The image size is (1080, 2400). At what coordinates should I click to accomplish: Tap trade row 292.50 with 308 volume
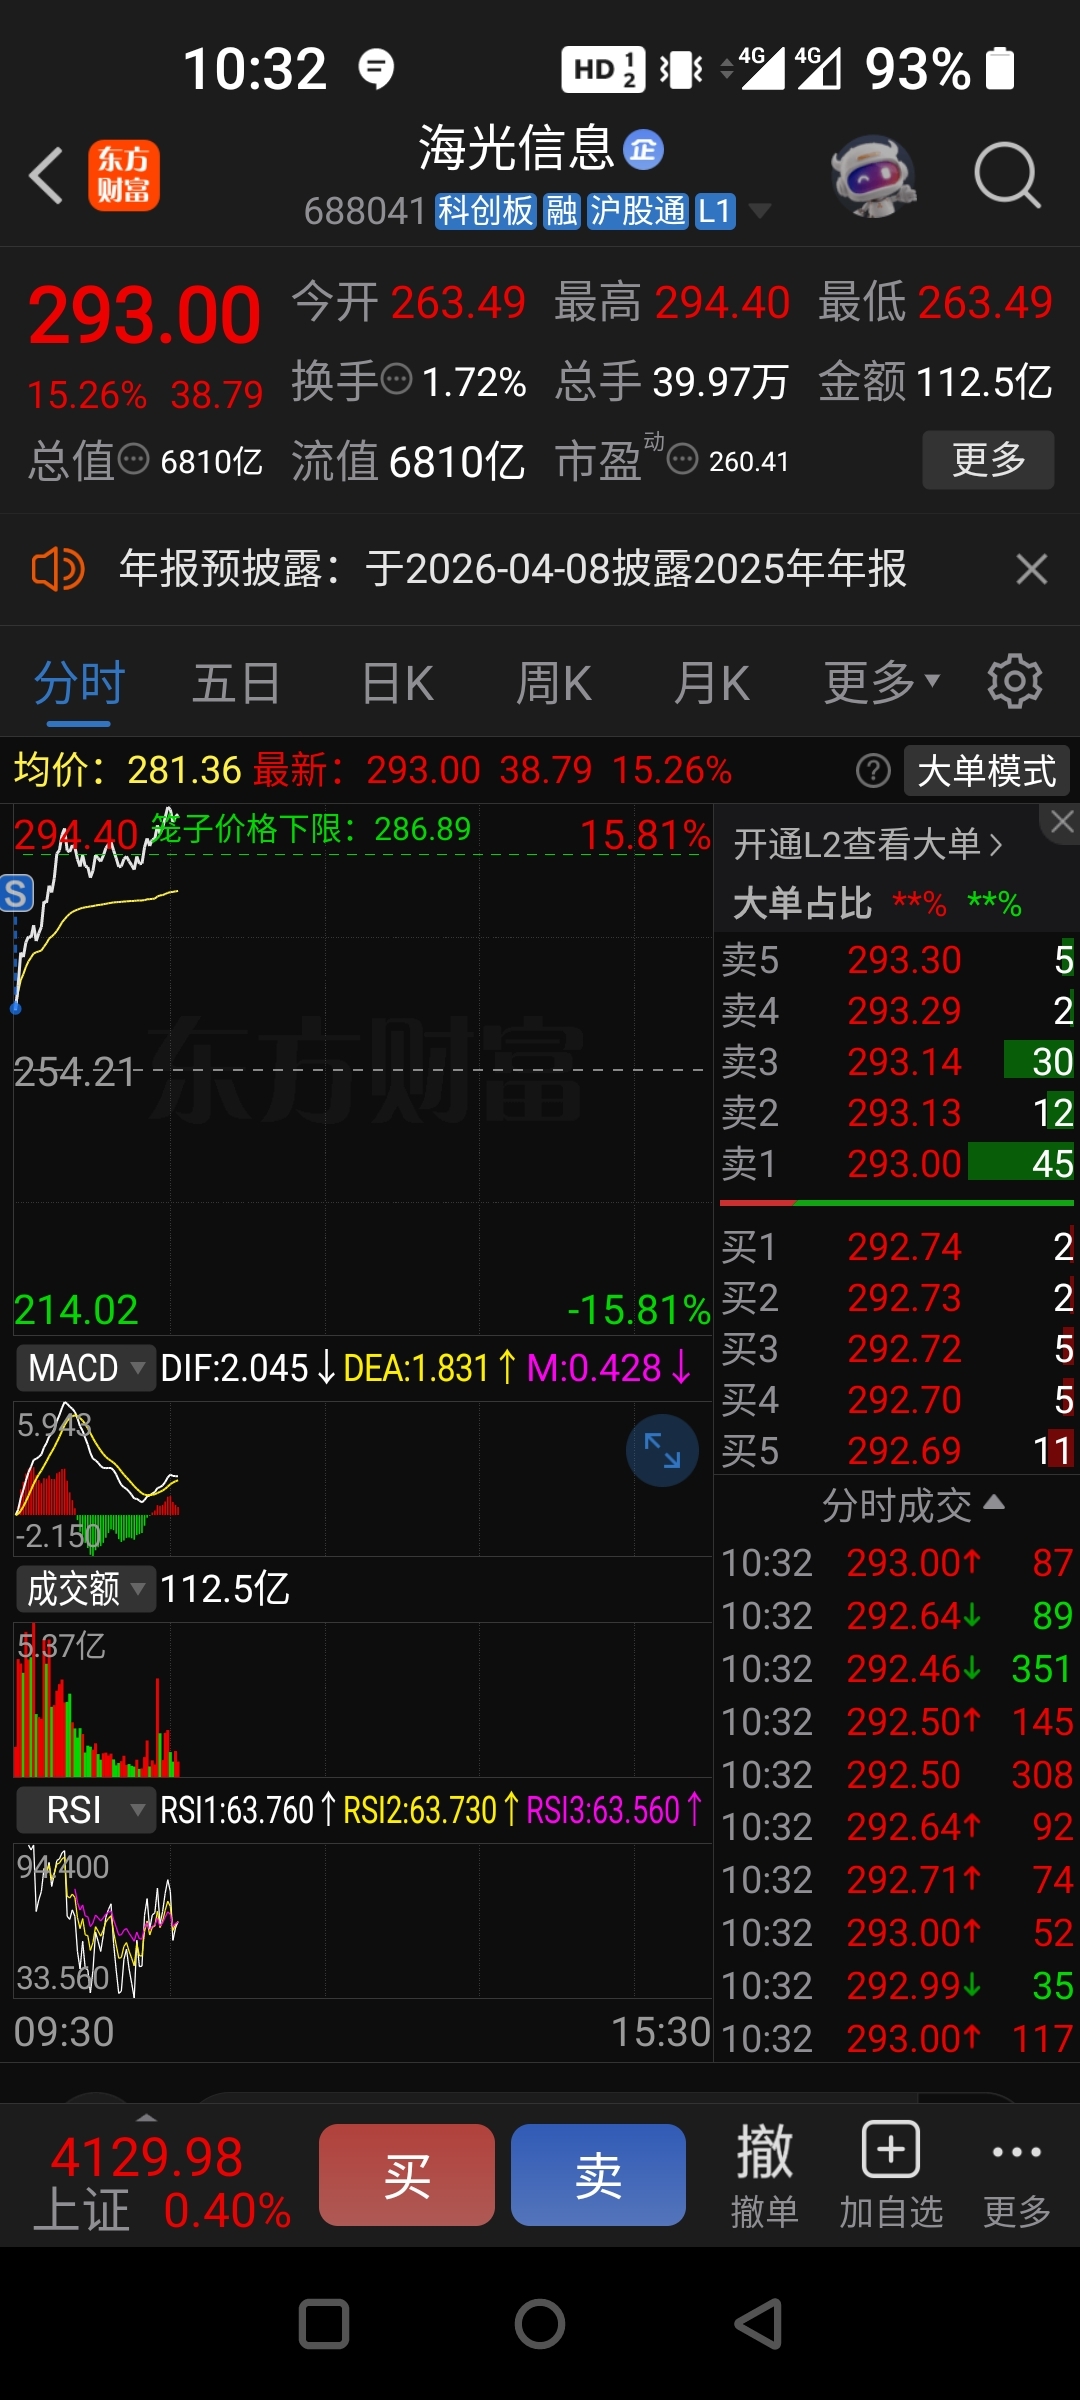tap(897, 1775)
